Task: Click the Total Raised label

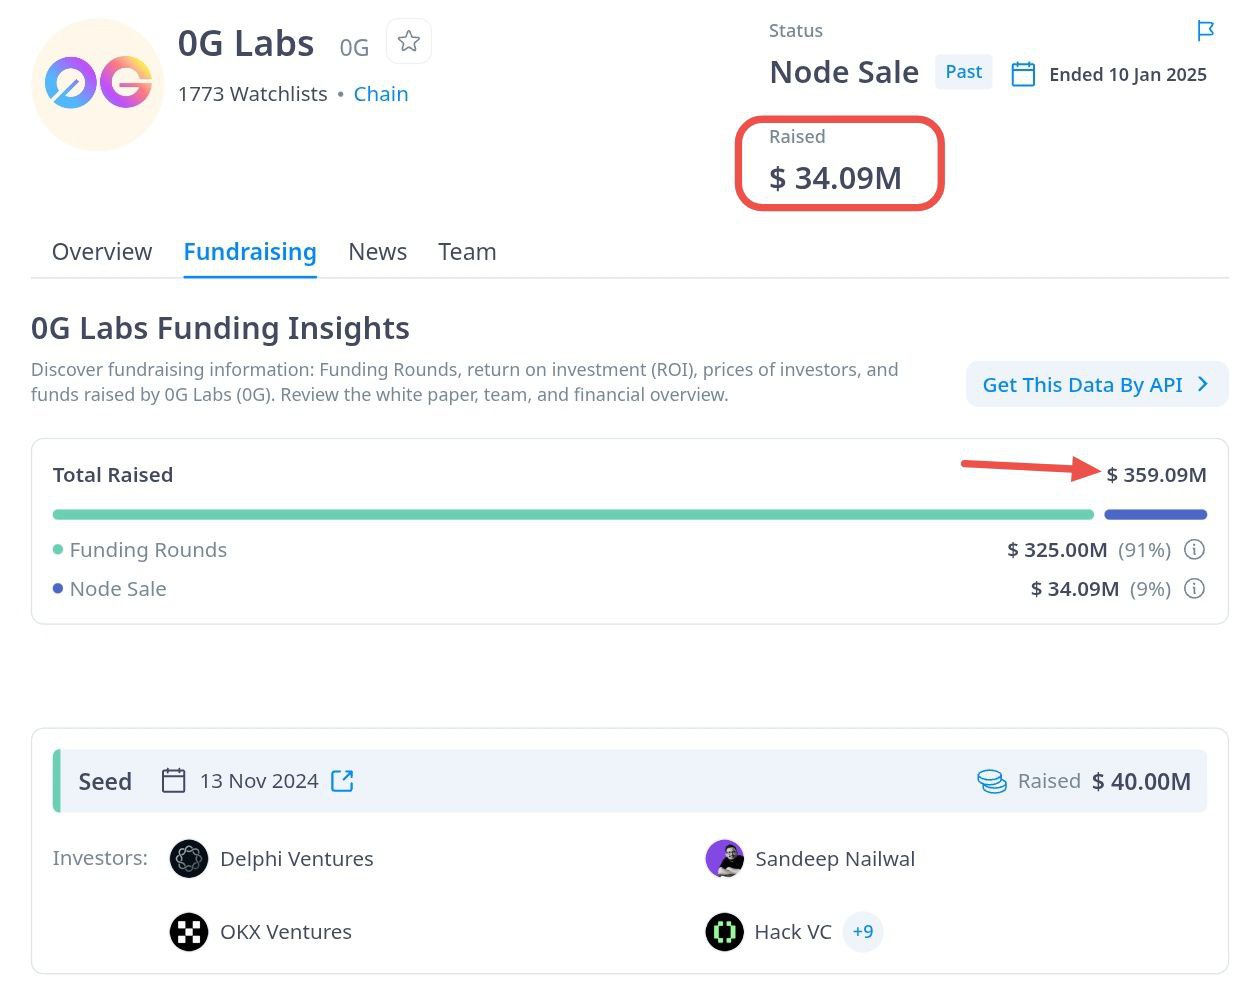Action: (113, 475)
